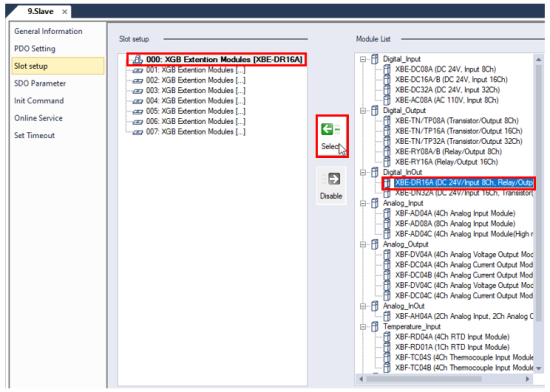Select XBE-TN/TP08A Transistor Output 8Ch
Image resolution: width=550 pixels, height=392 pixels.
[457, 121]
